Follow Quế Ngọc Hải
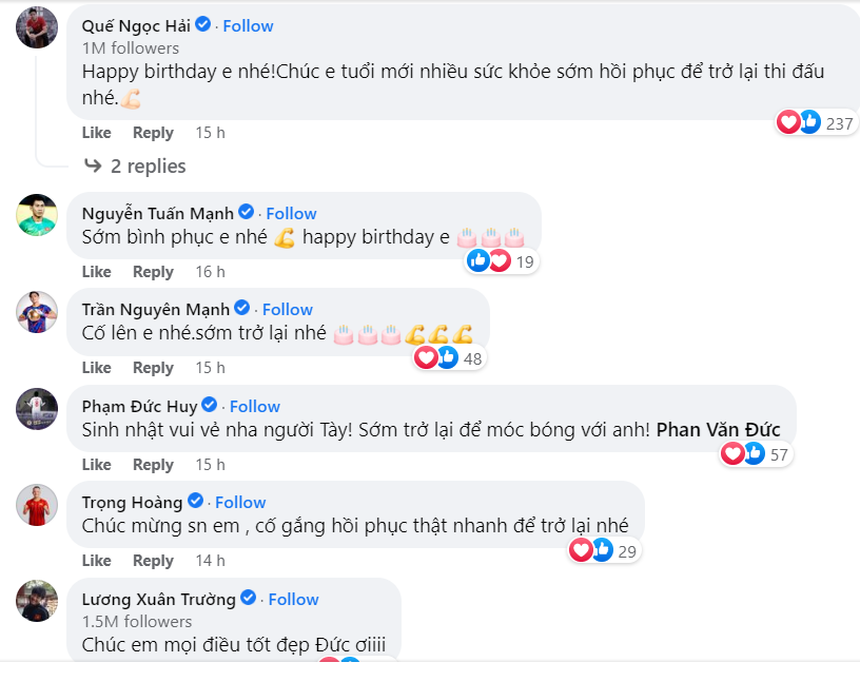This screenshot has width=860, height=682. coord(248,26)
